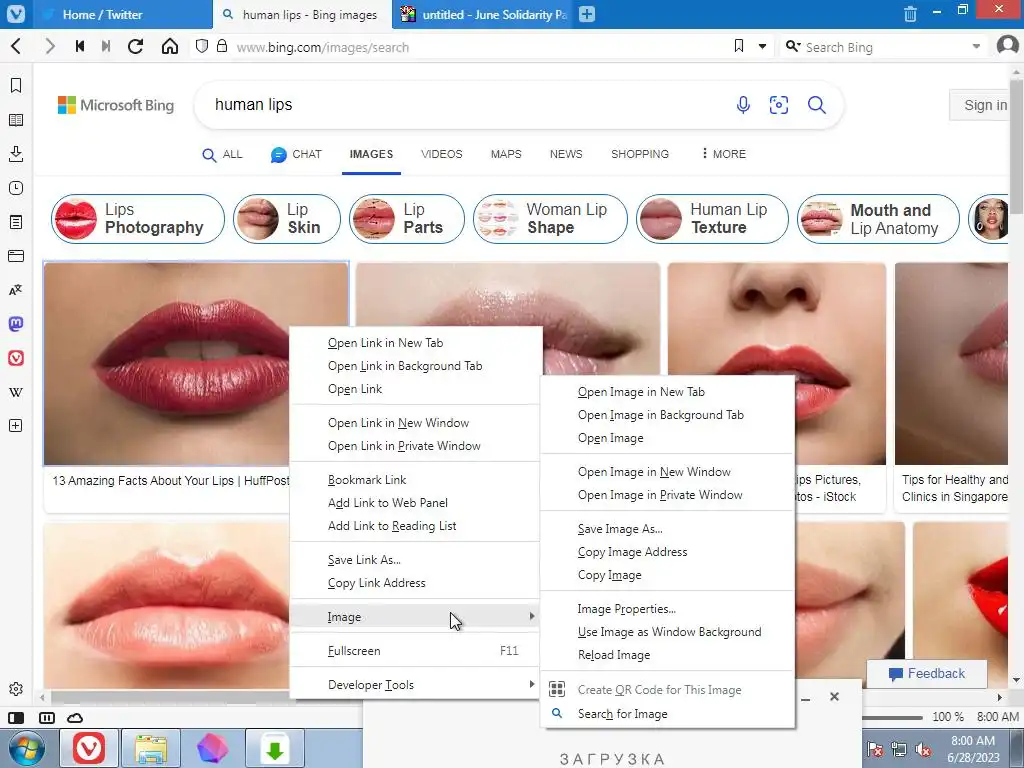
Task: Expand the address bar dropdown arrow
Action: (x=762, y=46)
